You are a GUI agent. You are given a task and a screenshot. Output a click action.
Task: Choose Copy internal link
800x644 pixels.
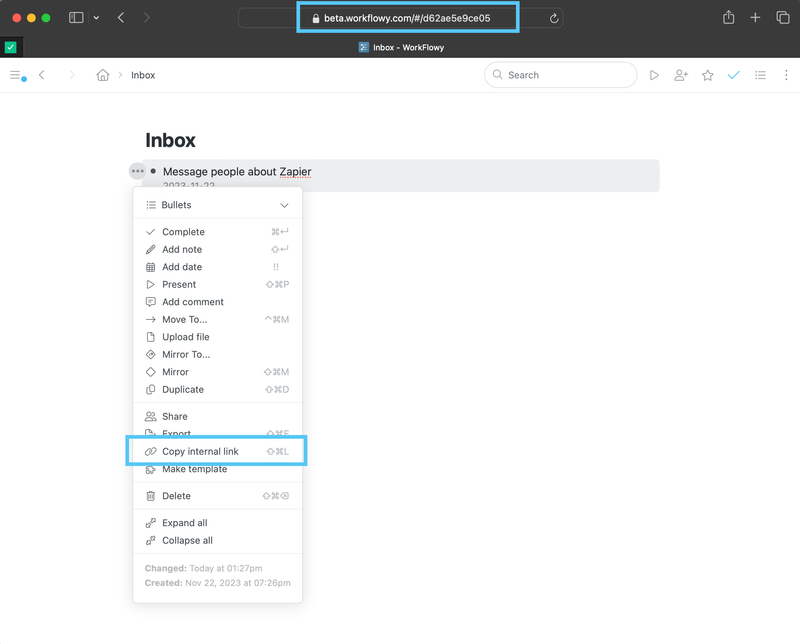click(201, 450)
